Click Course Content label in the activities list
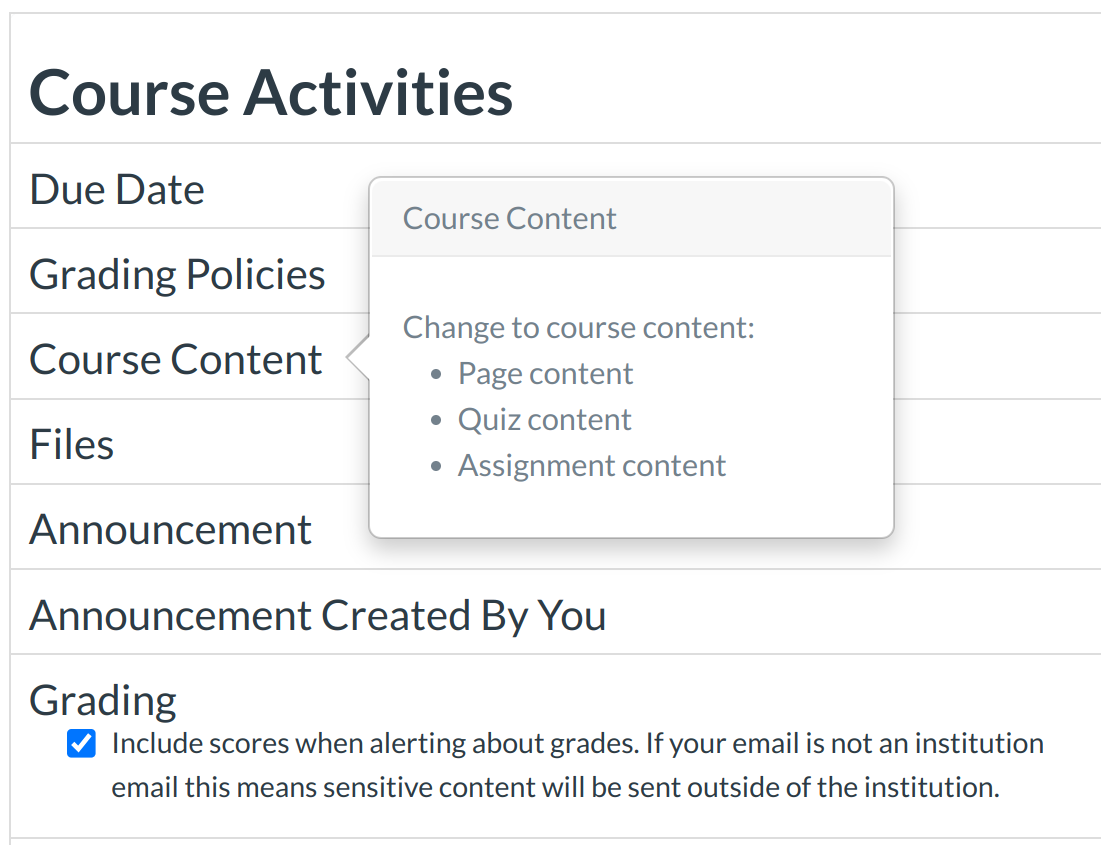This screenshot has height=845, width=1101. point(176,360)
